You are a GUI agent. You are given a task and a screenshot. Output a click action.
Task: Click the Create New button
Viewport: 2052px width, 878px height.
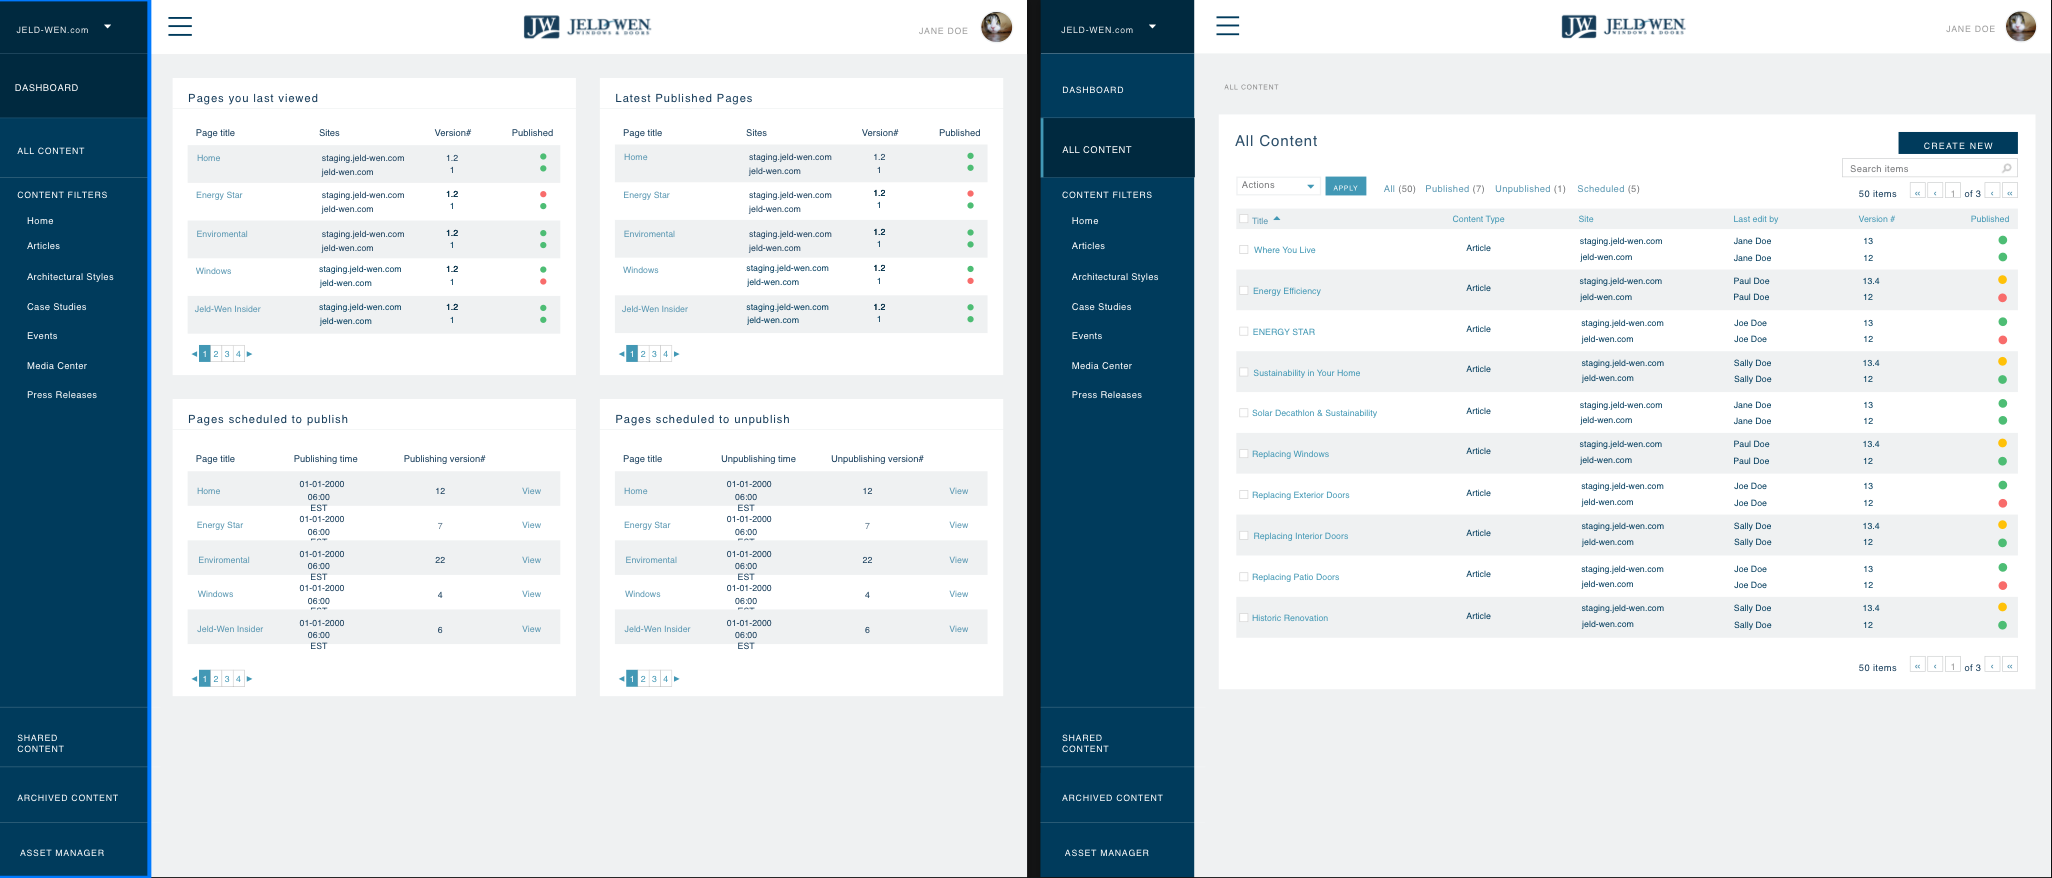(1957, 144)
